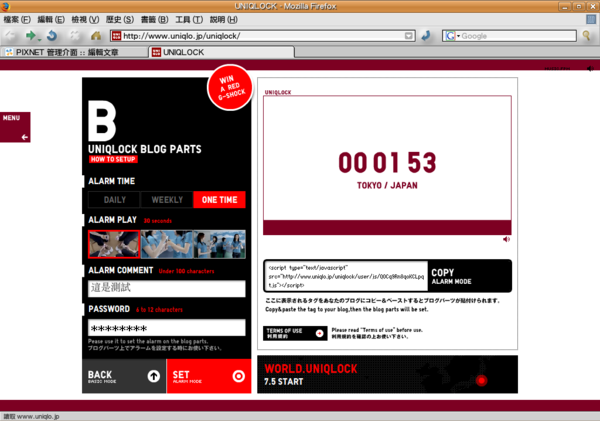Image resolution: width=600 pixels, height=421 pixels.
Task: Open the Google search engine selector
Action: (452, 36)
